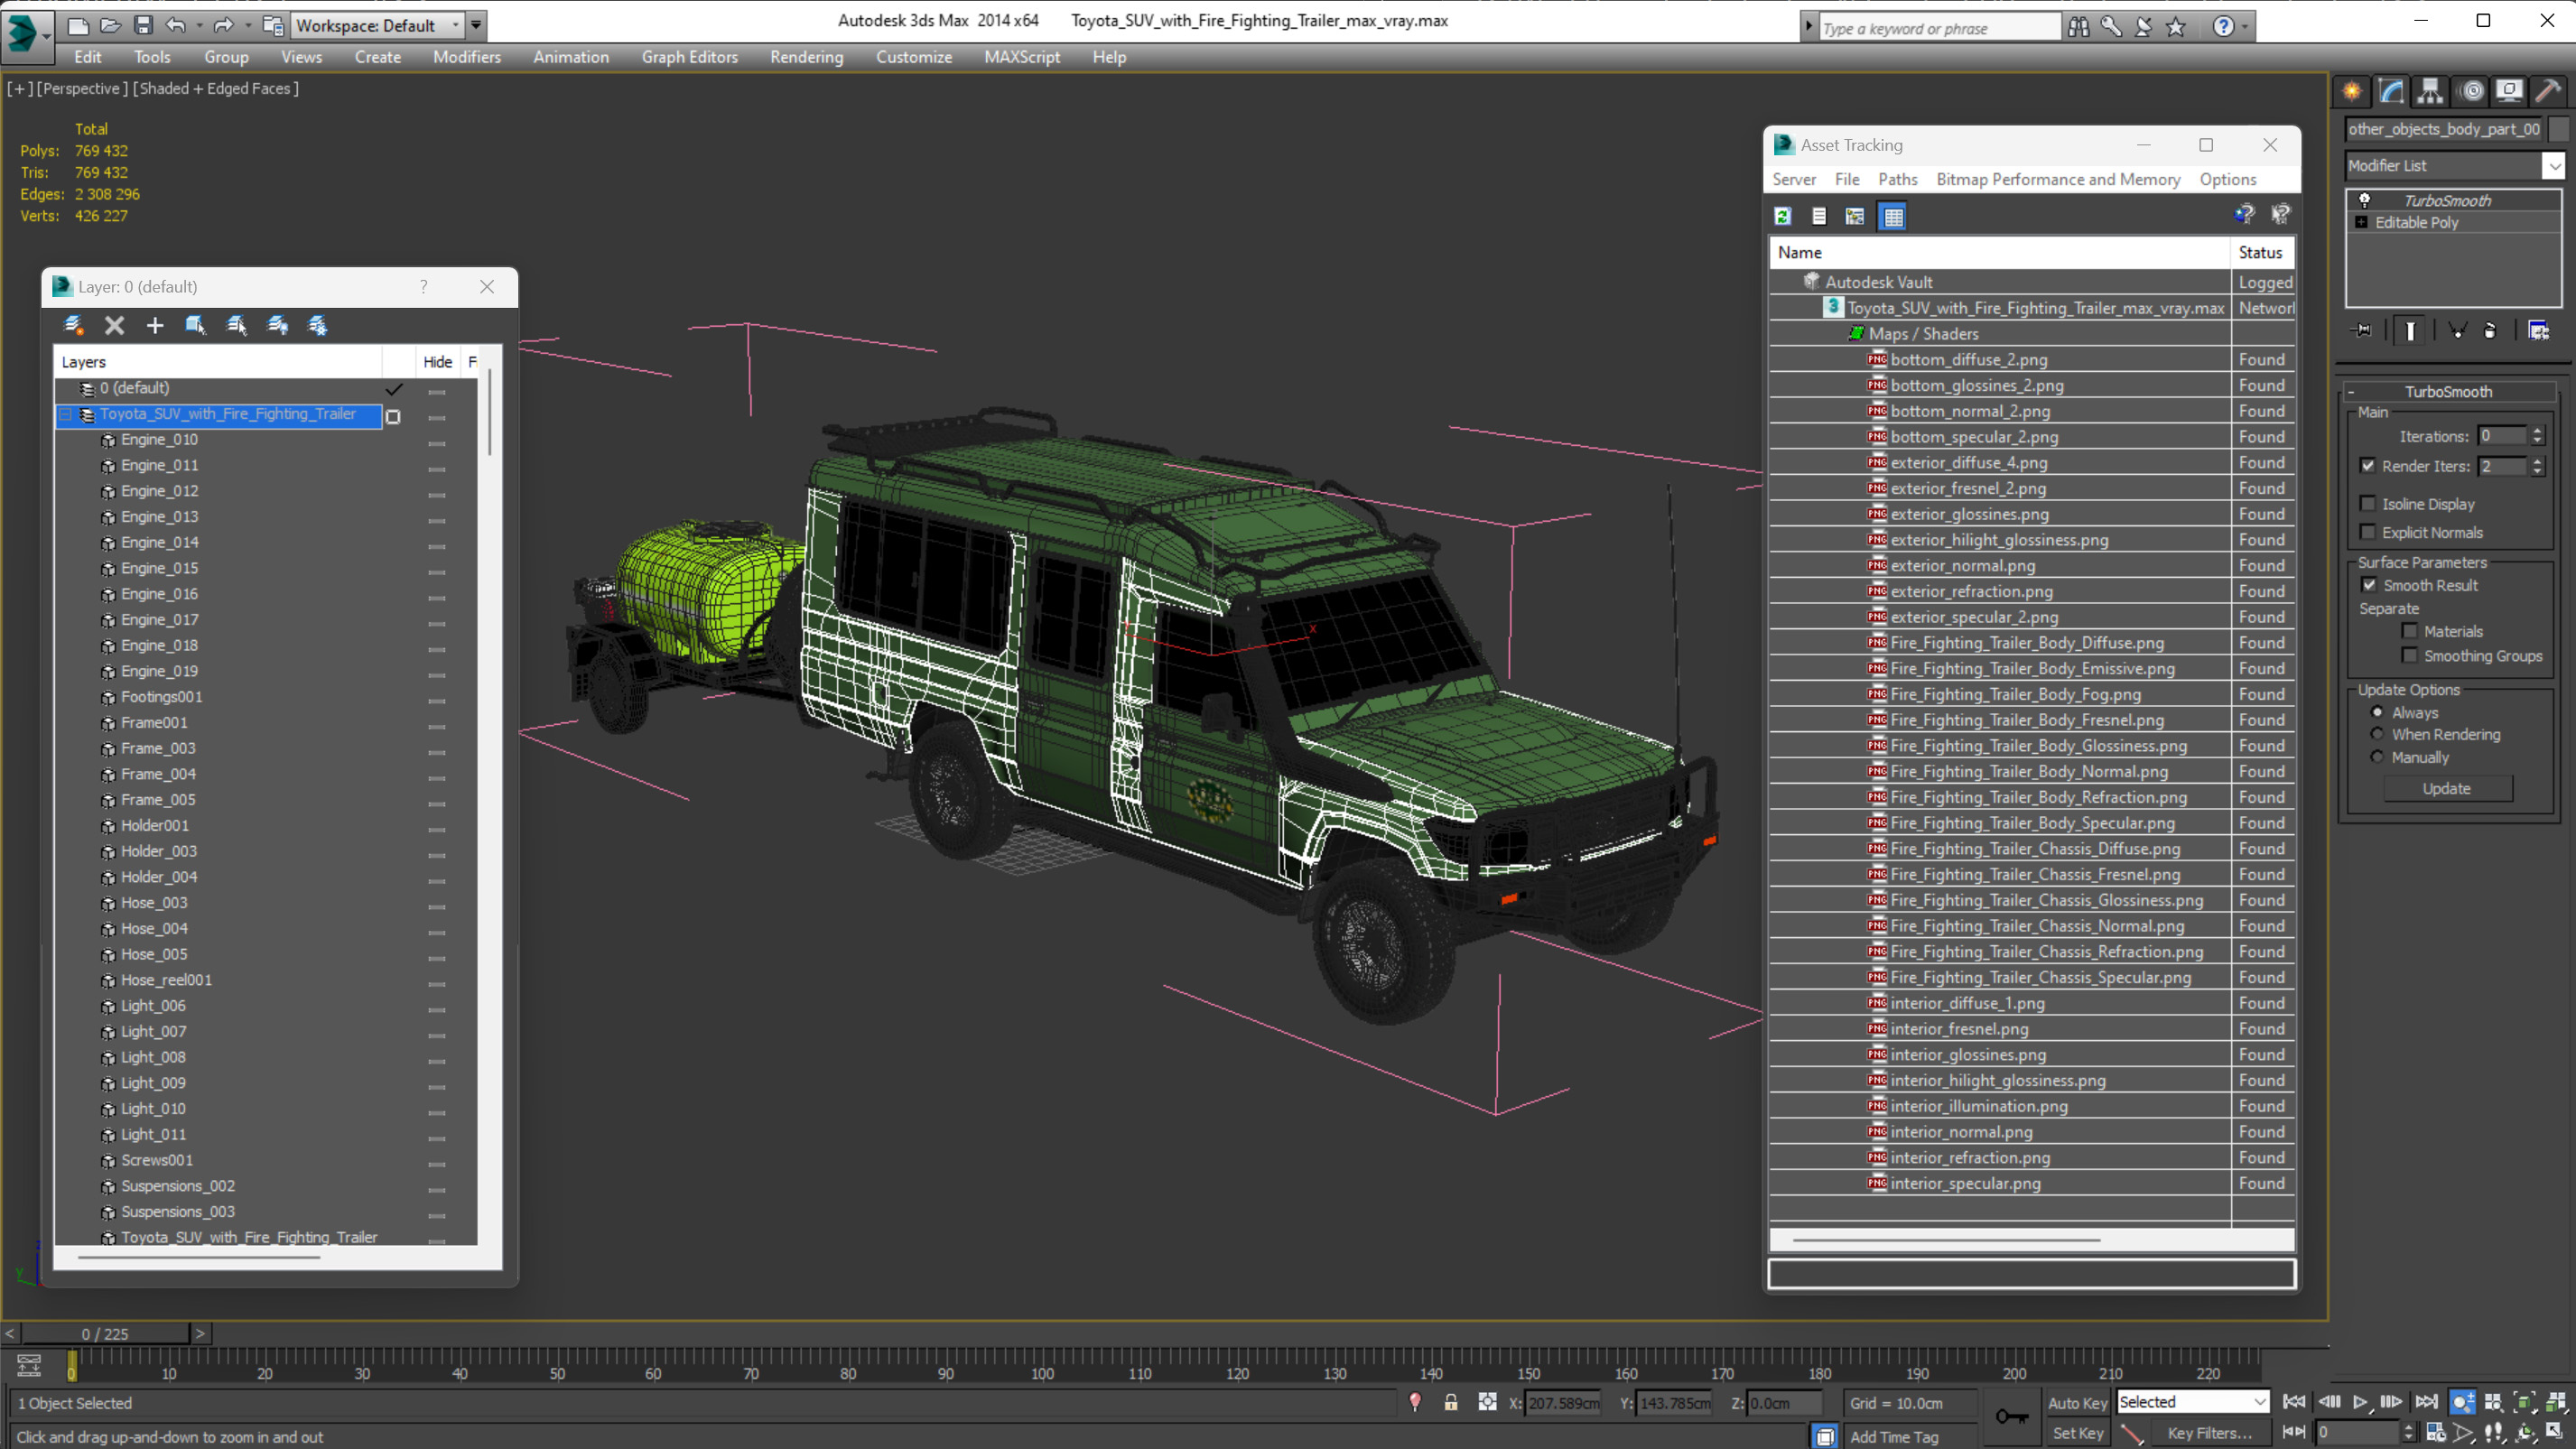Open the Modify command panel tab

(x=2391, y=91)
